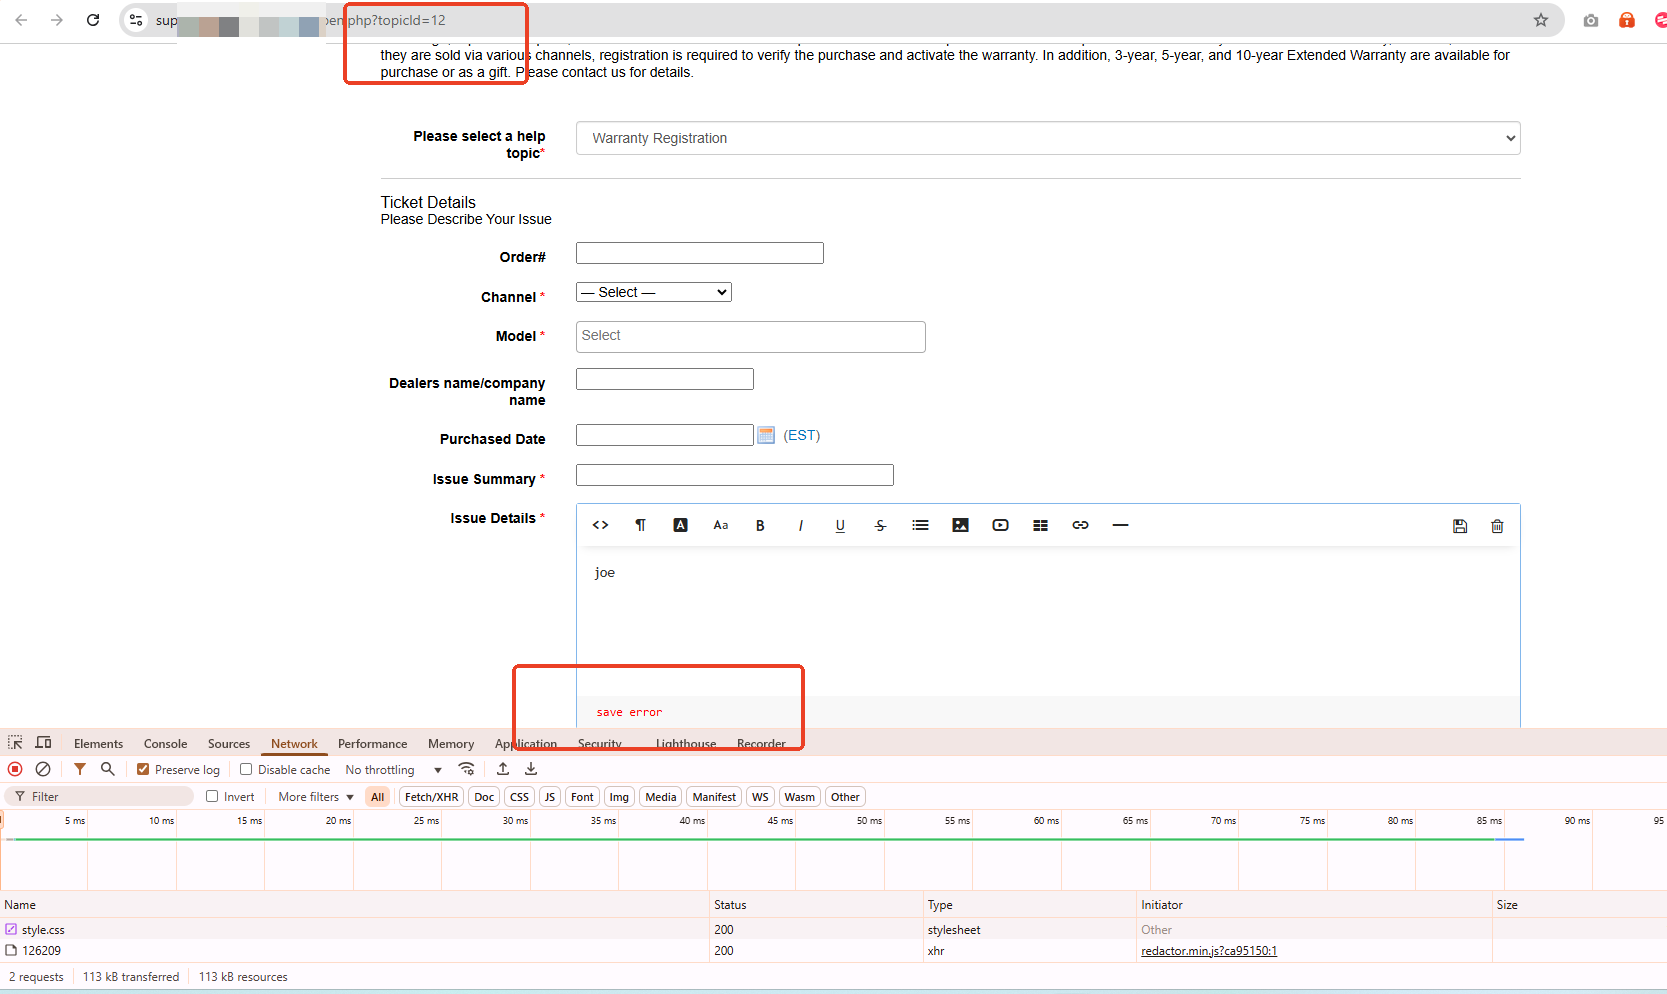Open the help topic dropdown
Viewport: 1667px width, 994px height.
pyautogui.click(x=1047, y=138)
